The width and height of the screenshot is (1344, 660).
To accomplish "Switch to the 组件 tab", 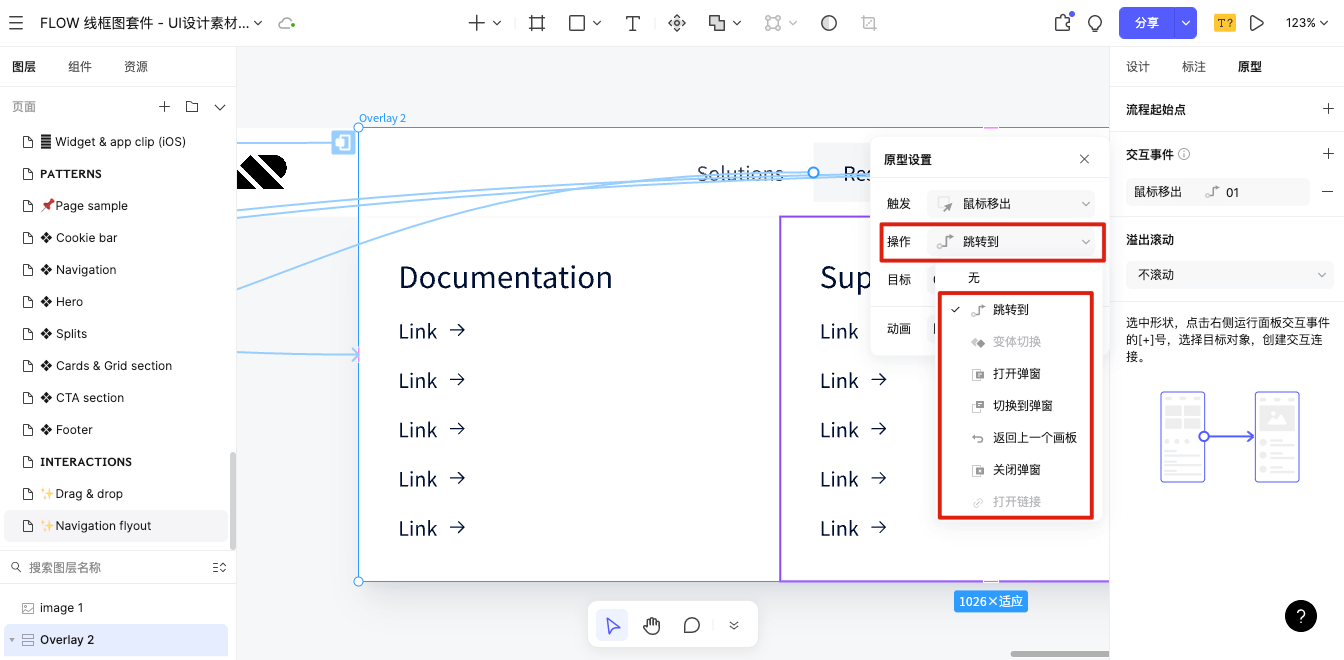I will coord(80,67).
